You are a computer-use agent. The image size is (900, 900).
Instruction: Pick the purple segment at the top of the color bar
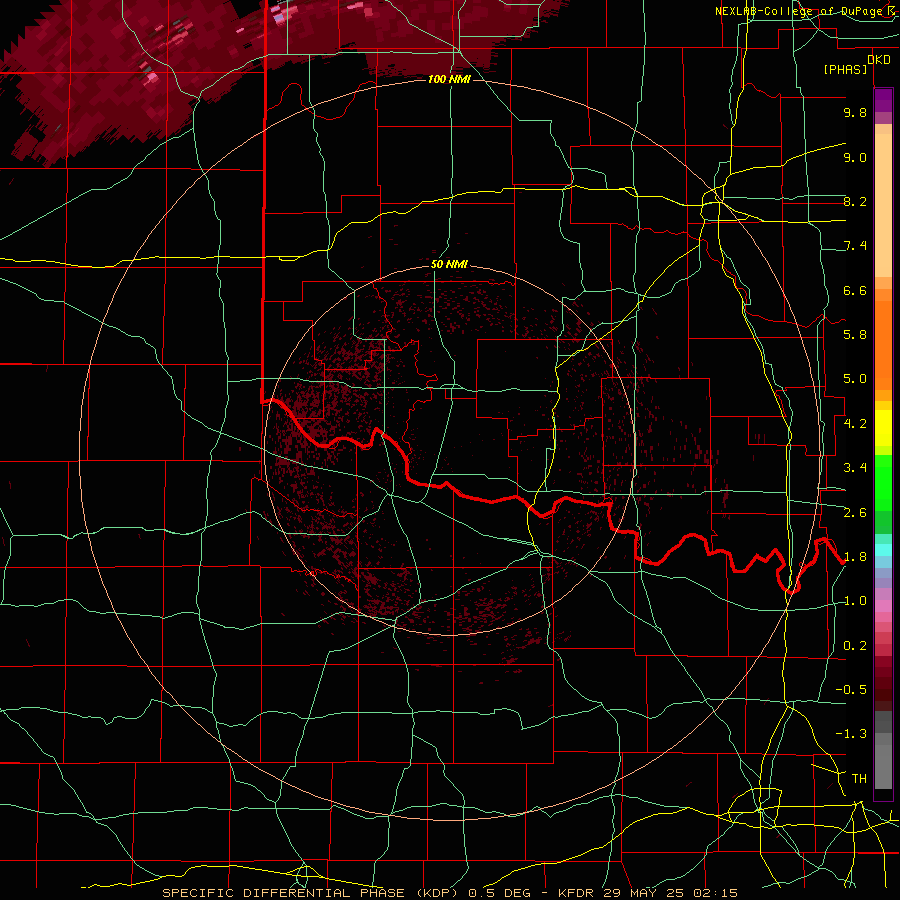pyautogui.click(x=883, y=100)
